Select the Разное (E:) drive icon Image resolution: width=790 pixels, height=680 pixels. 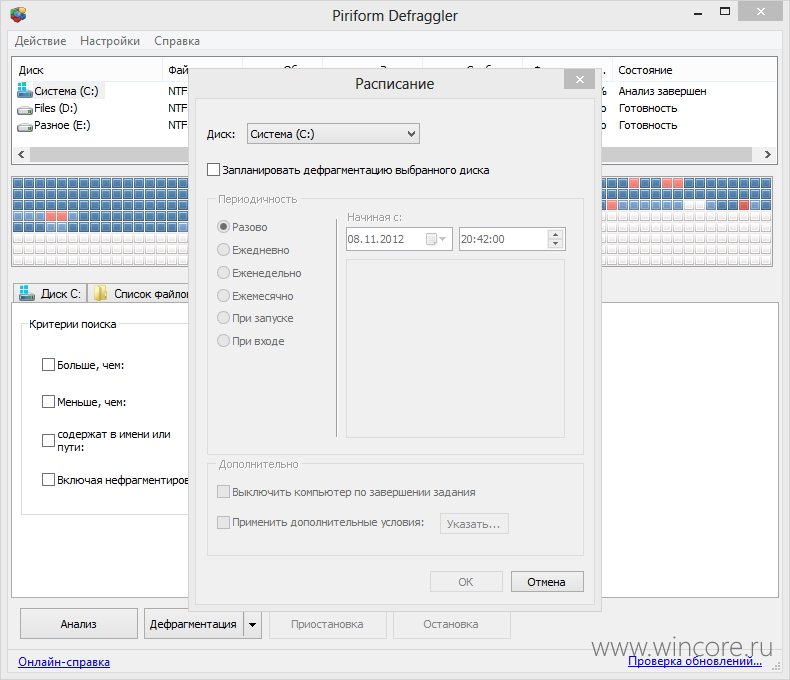pos(25,126)
